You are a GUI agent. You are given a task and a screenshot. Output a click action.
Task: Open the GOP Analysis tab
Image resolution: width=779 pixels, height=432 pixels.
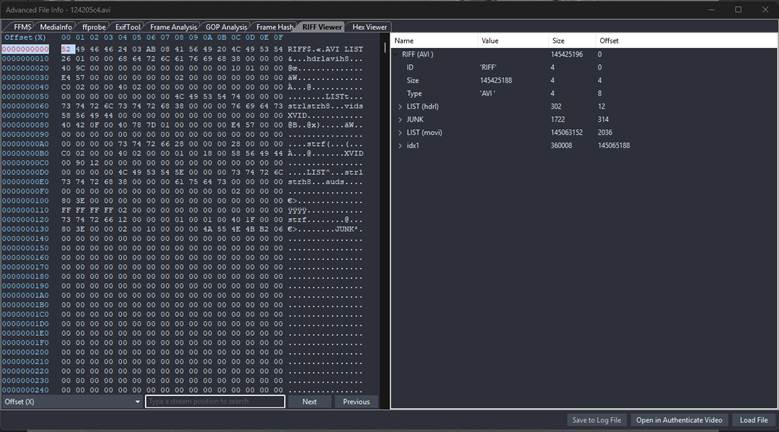coord(226,27)
